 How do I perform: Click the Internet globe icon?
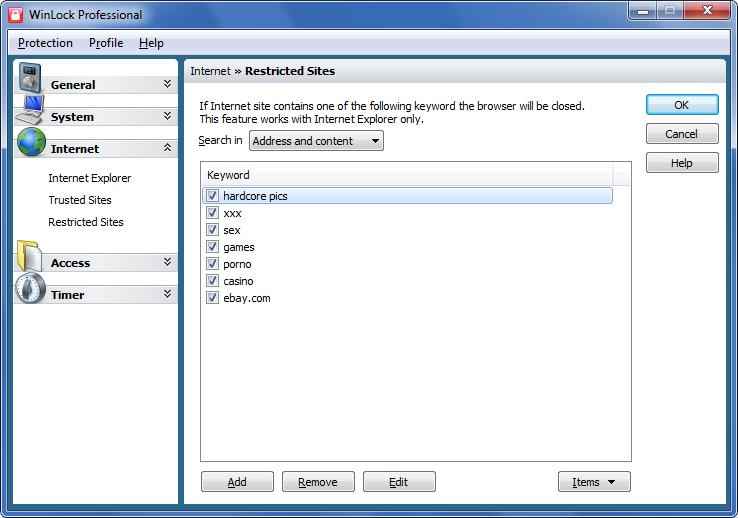pos(31,142)
